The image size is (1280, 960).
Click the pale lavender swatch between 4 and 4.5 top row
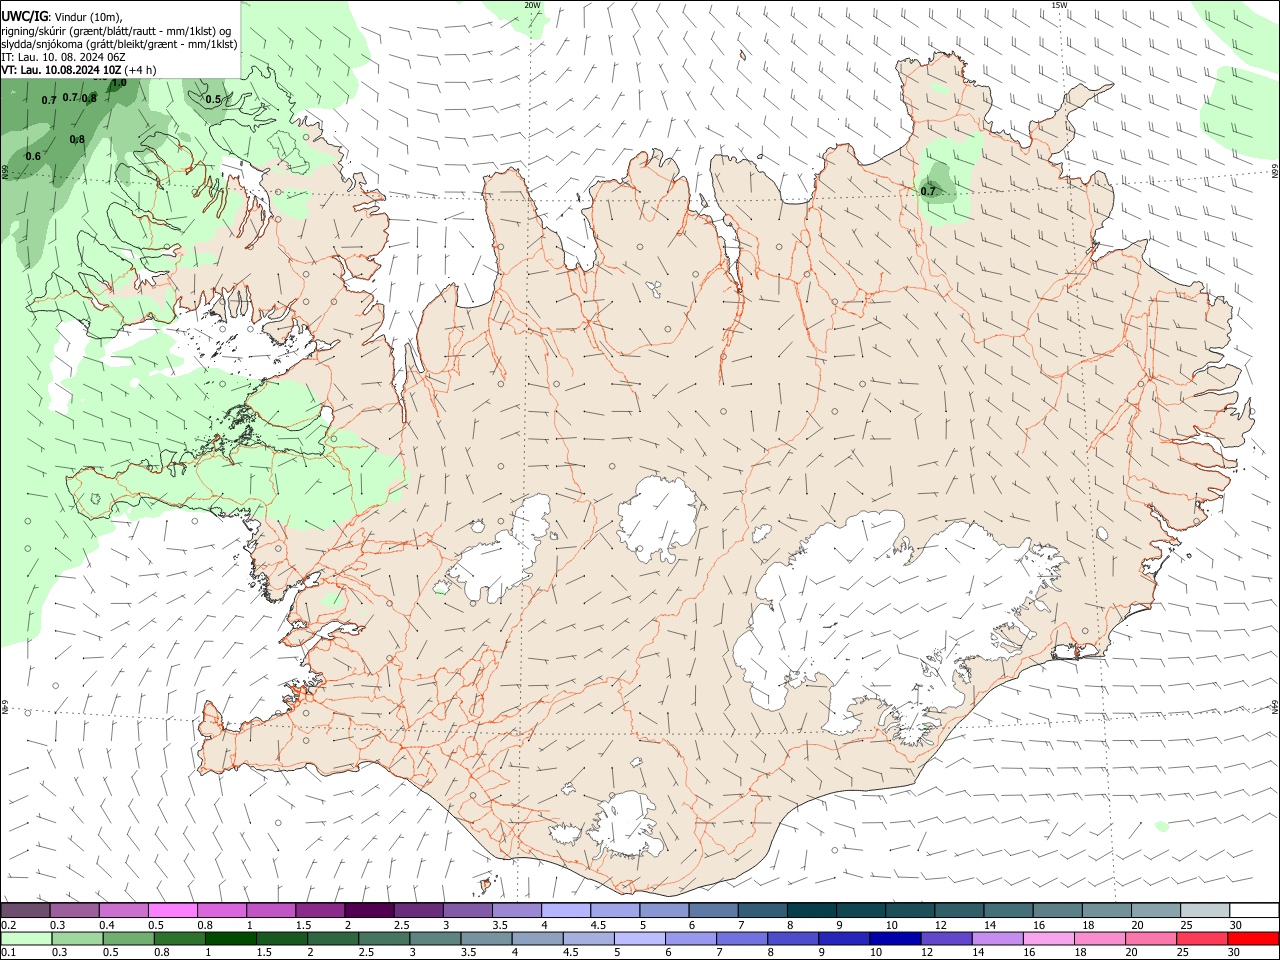[565, 911]
